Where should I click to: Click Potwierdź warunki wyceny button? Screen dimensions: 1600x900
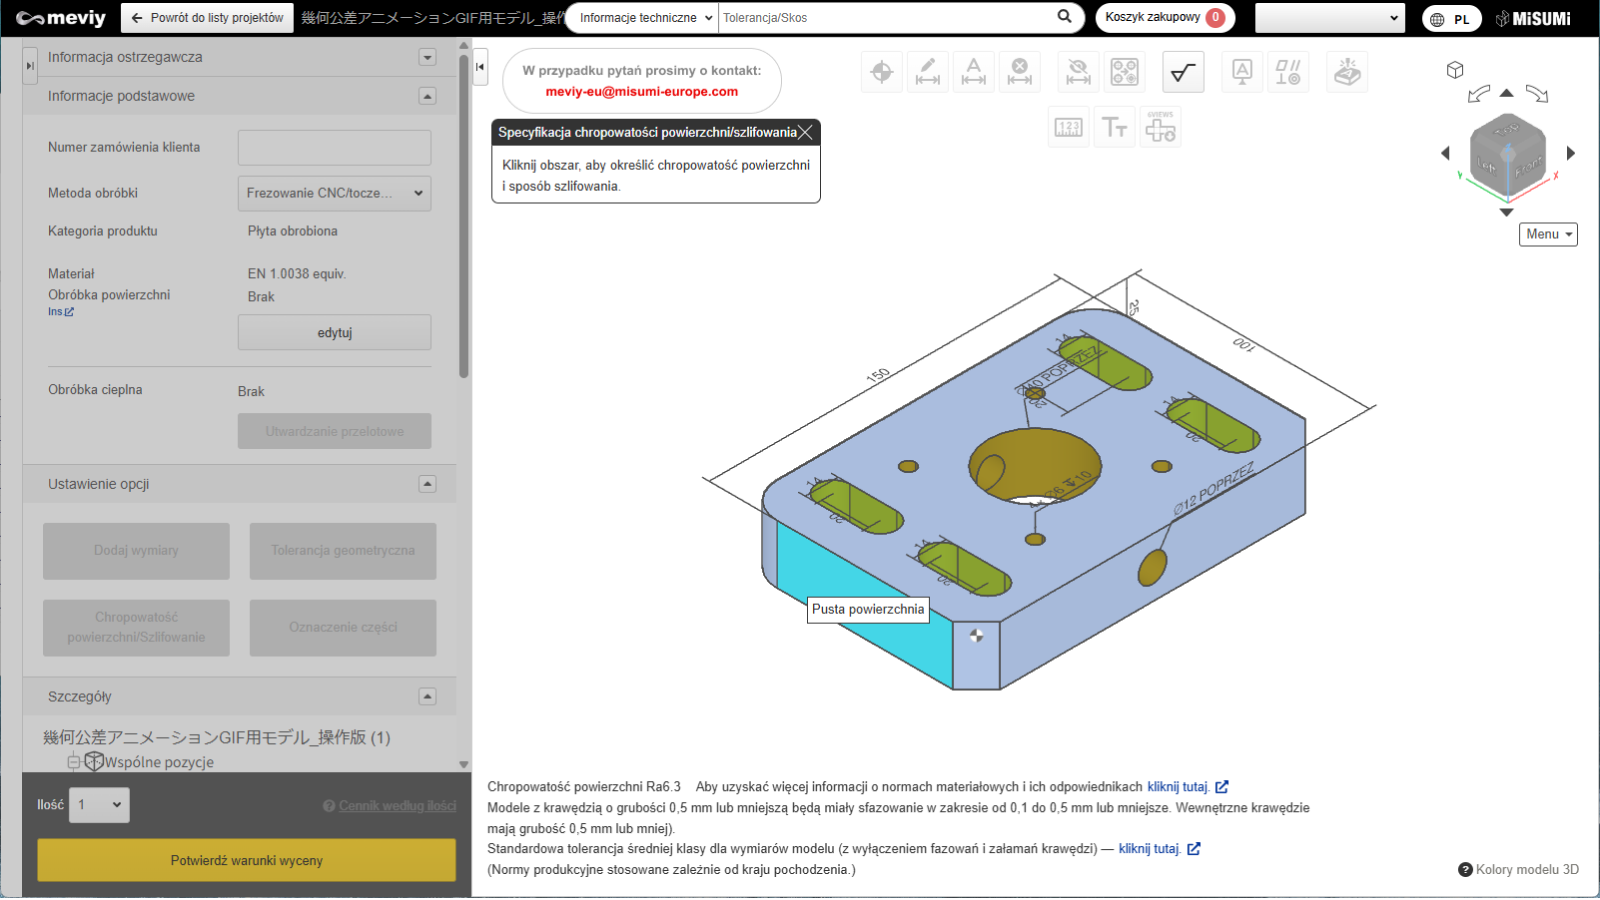(246, 860)
